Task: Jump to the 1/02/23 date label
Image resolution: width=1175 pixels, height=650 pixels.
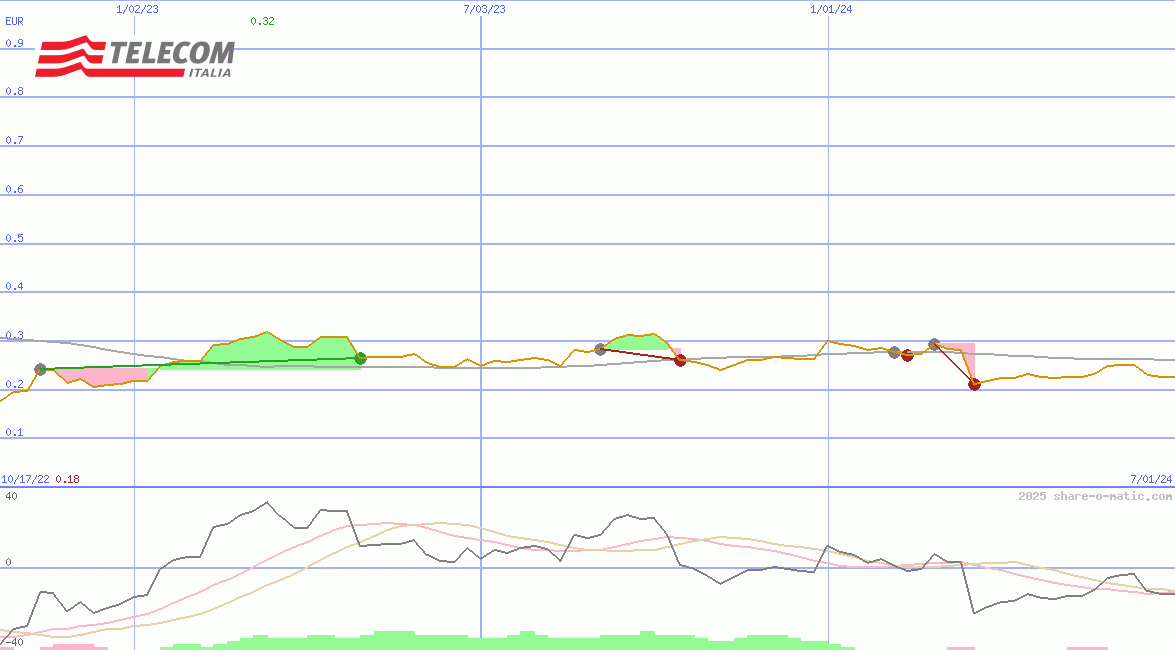Action: pos(137,9)
